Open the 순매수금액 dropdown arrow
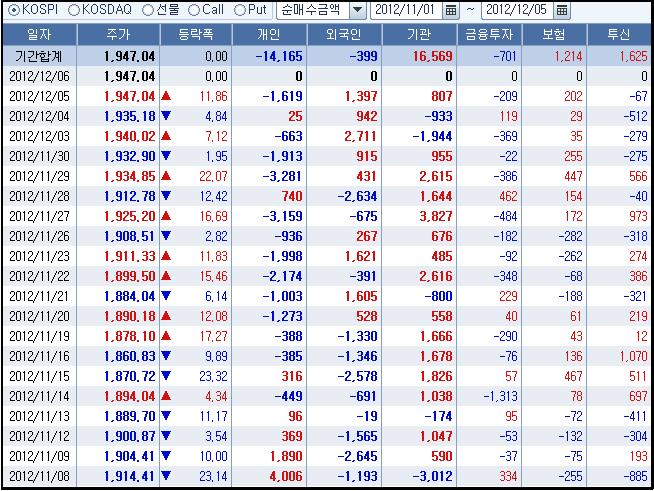 pyautogui.click(x=357, y=10)
